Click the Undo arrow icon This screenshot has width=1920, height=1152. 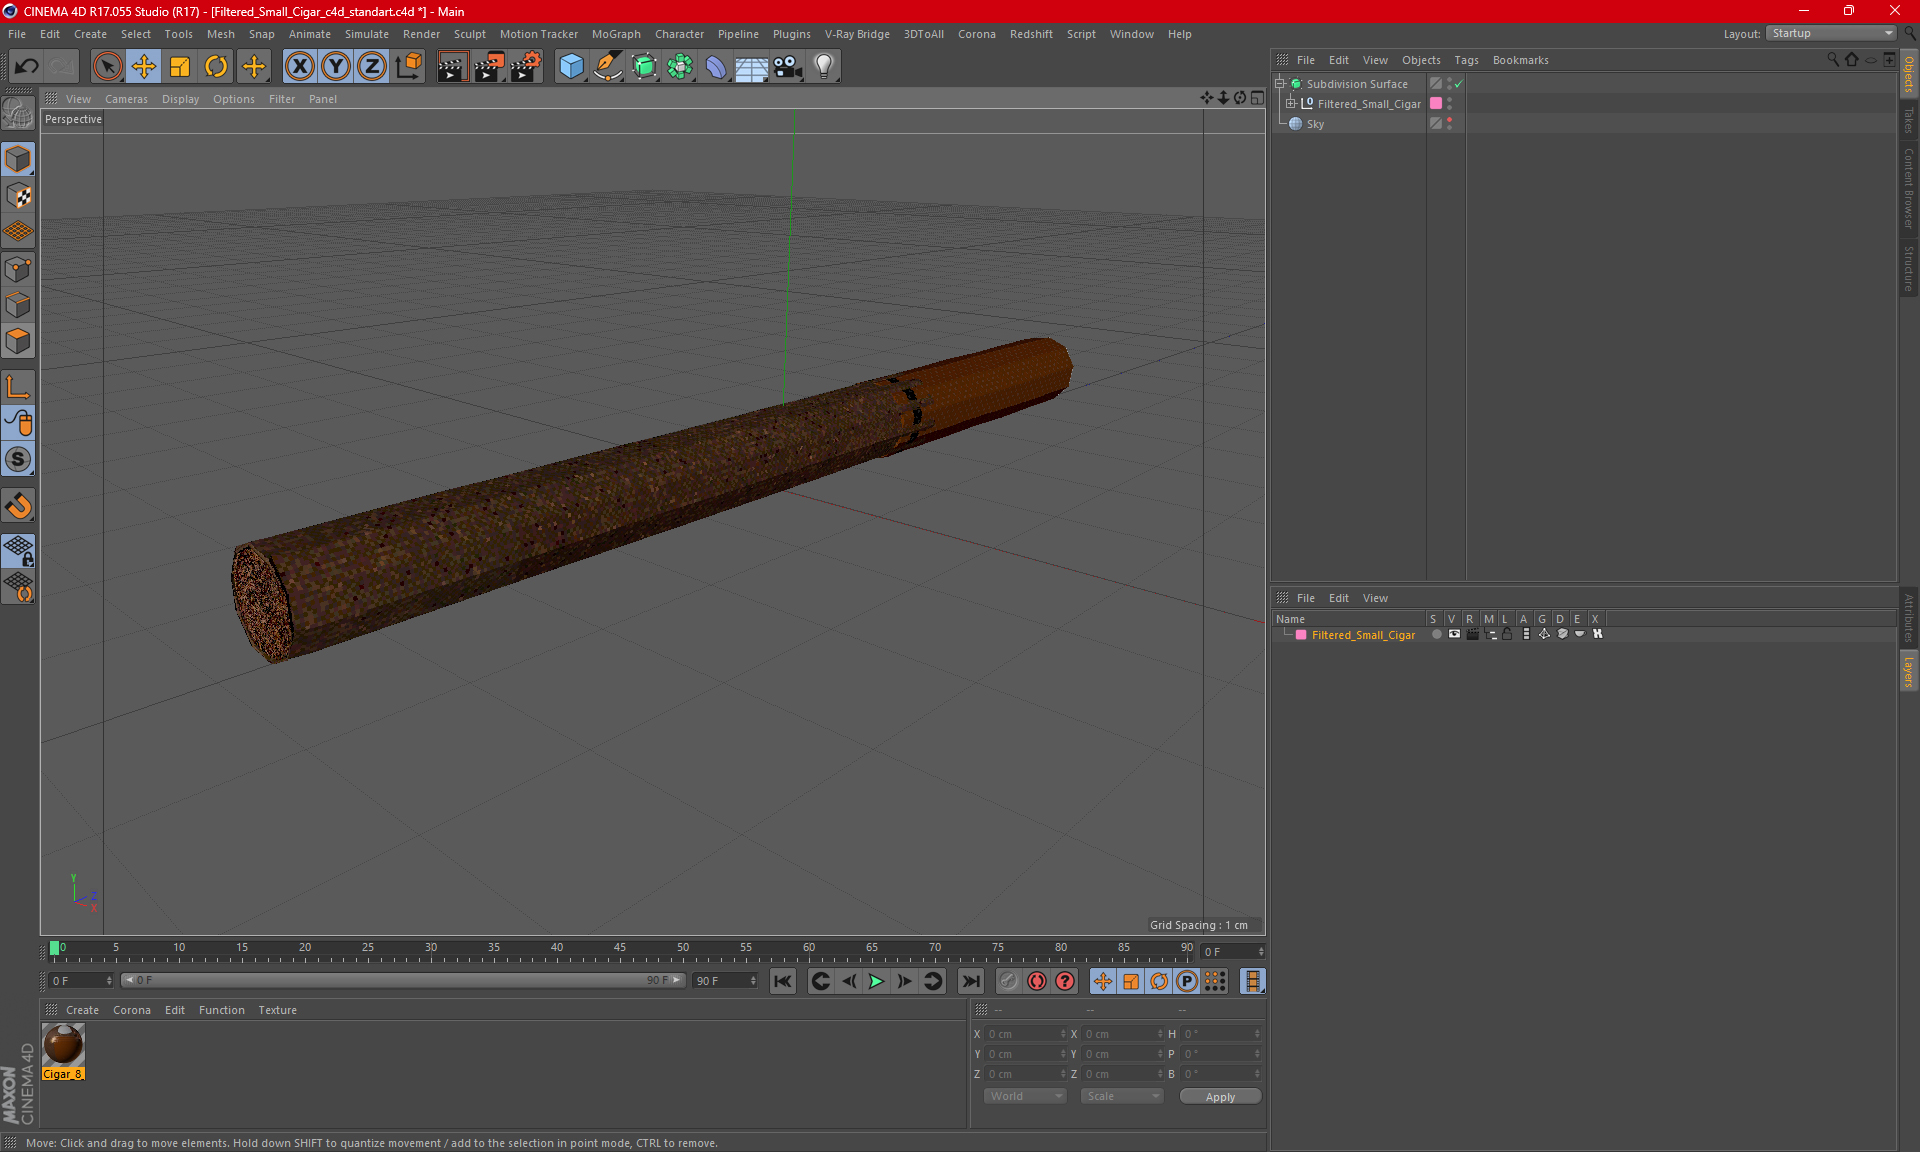click(26, 67)
